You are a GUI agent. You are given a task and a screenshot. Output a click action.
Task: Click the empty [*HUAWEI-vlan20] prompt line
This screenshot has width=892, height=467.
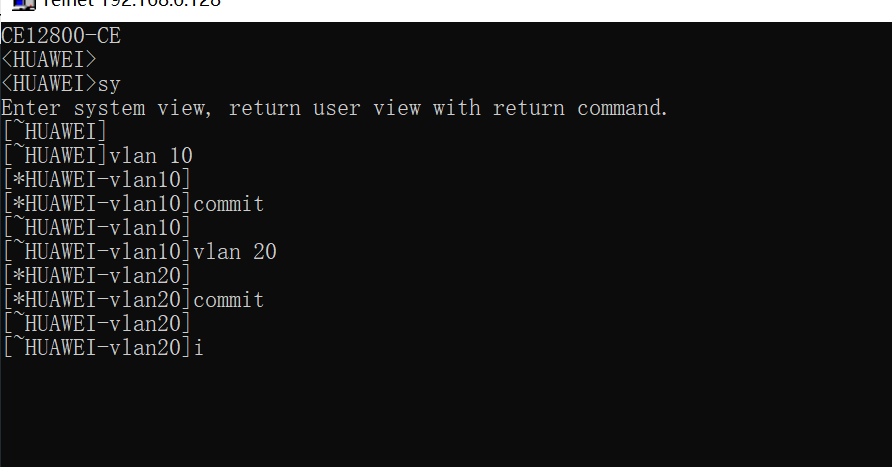tap(97, 276)
